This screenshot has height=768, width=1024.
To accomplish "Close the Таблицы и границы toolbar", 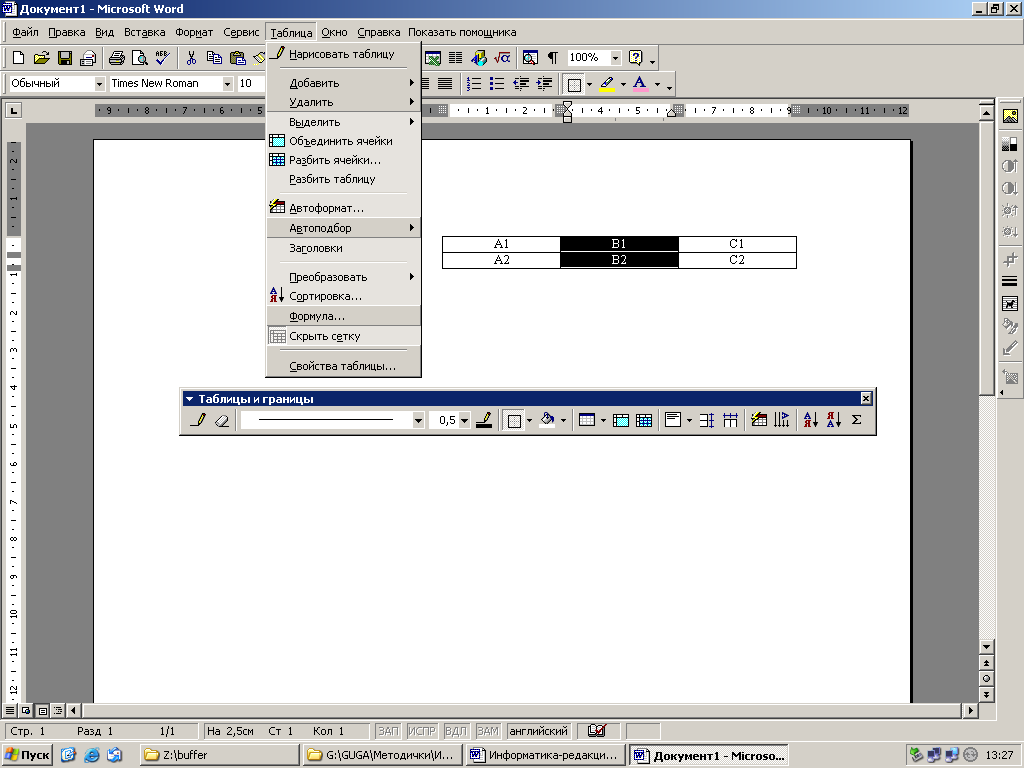I will (866, 398).
